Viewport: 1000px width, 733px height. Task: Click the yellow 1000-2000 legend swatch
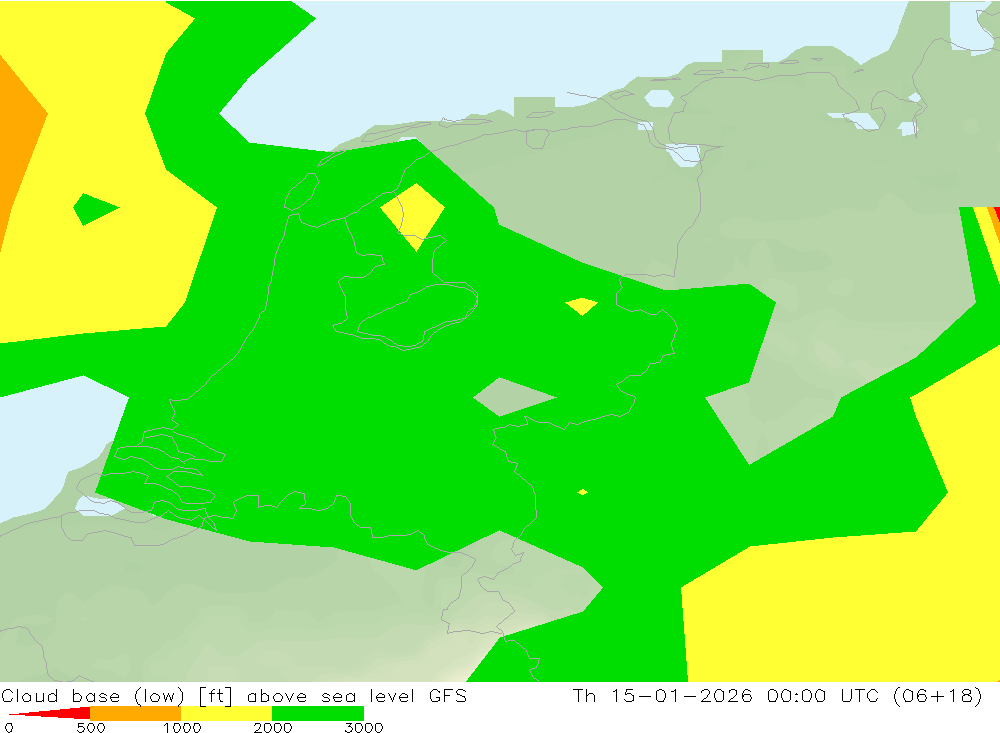point(226,713)
